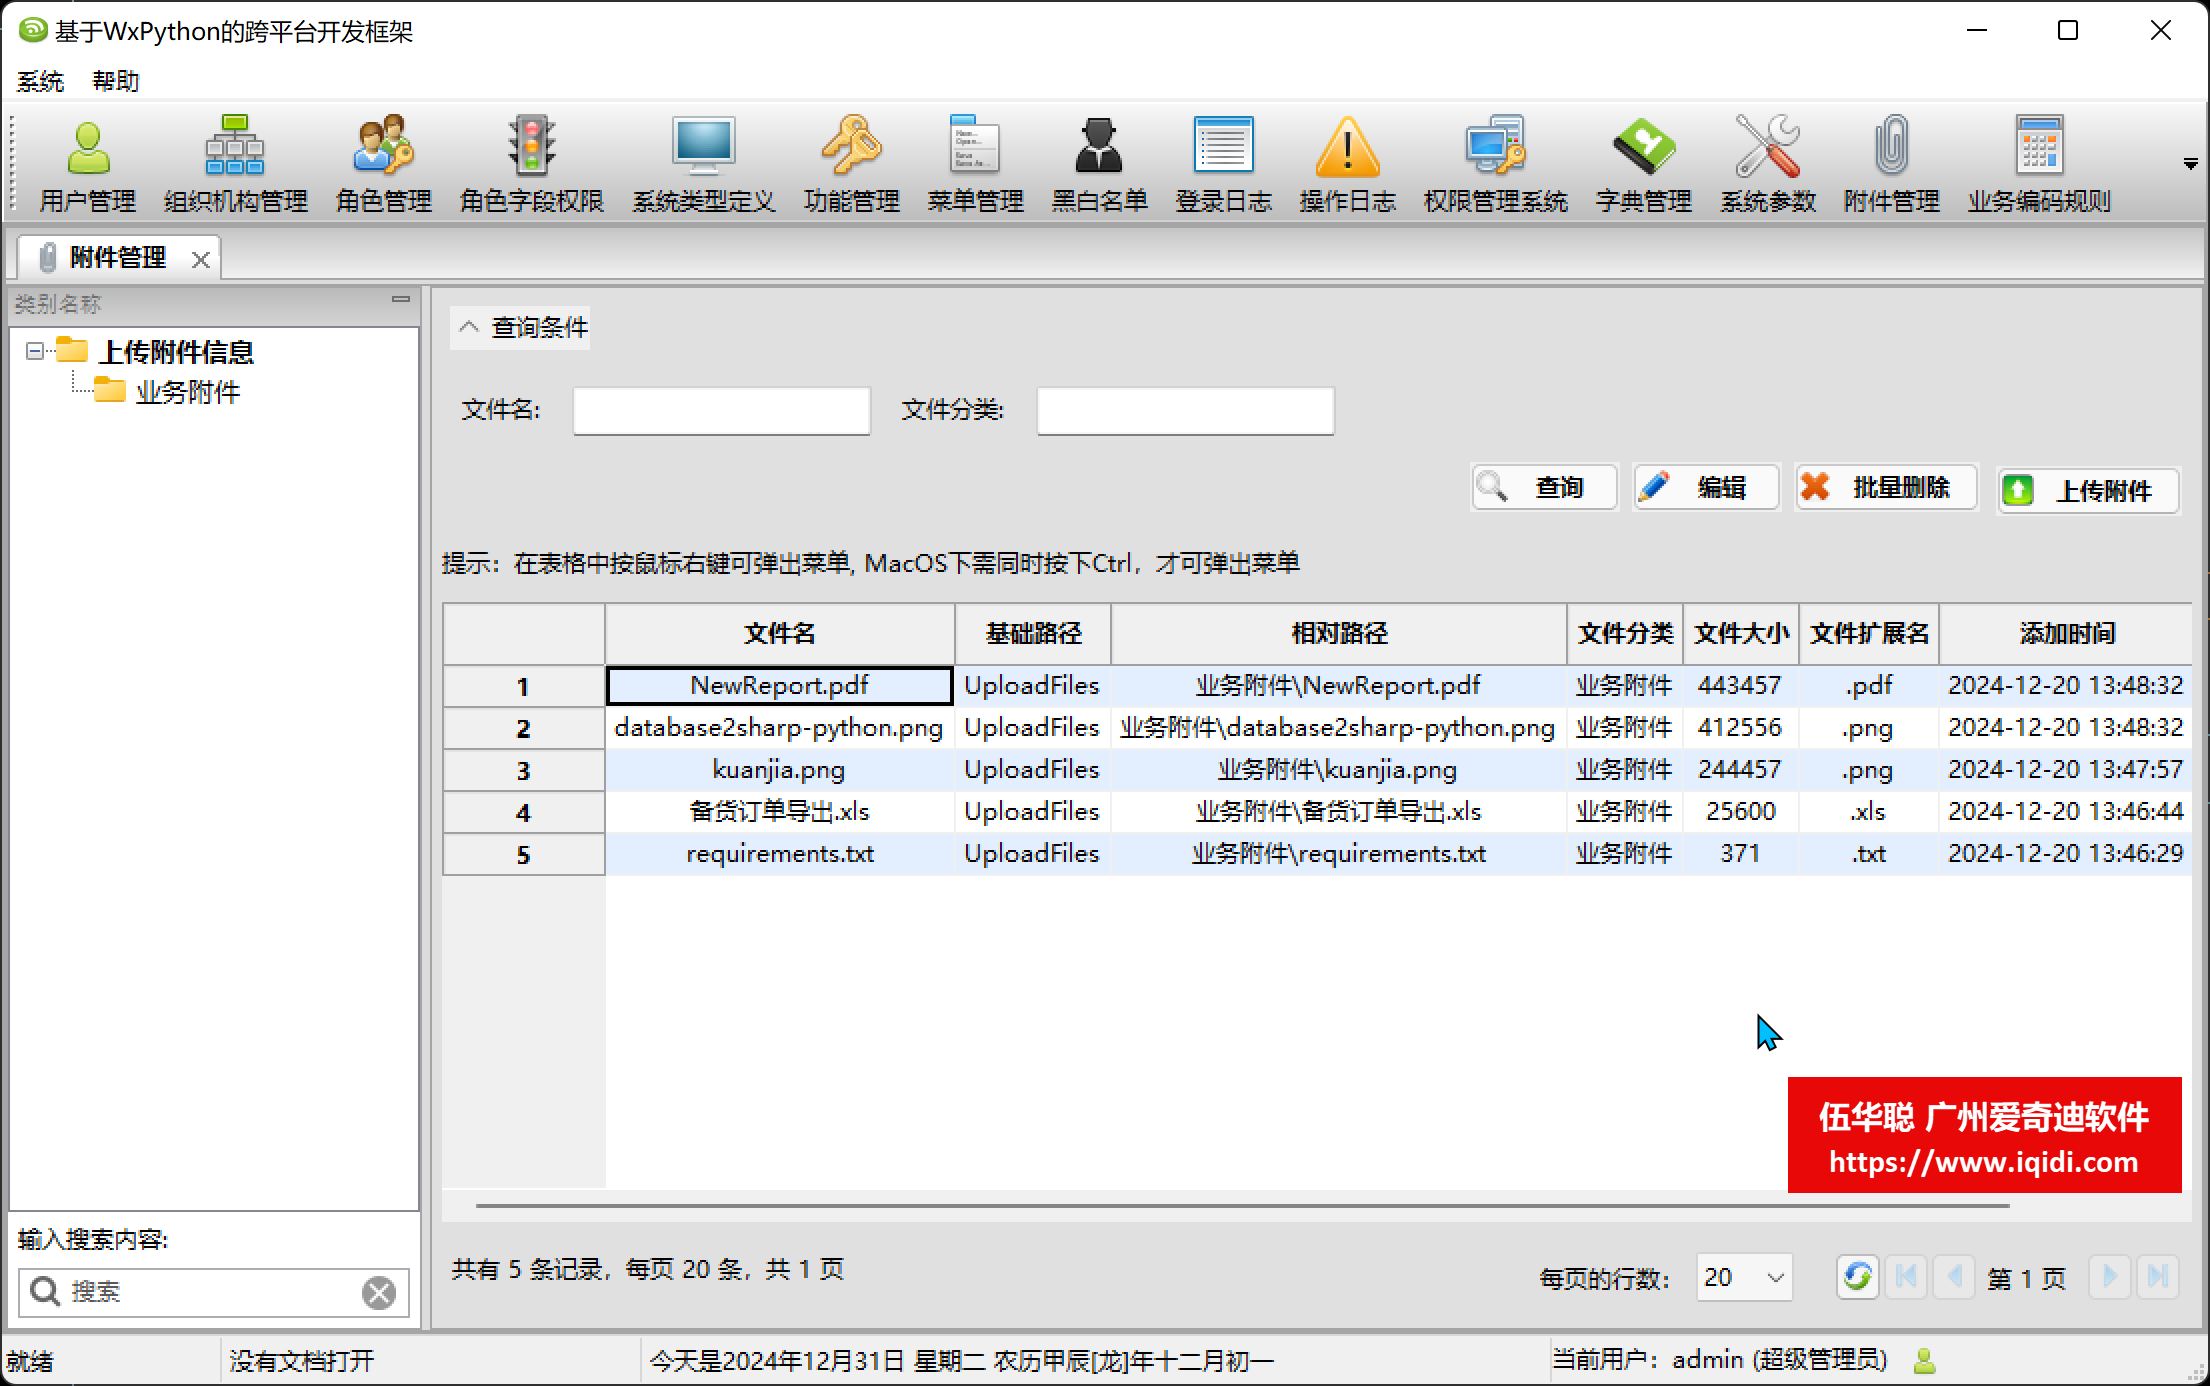The width and height of the screenshot is (2210, 1386).
Task: Click the 上传附件 button
Action: pos(2087,490)
